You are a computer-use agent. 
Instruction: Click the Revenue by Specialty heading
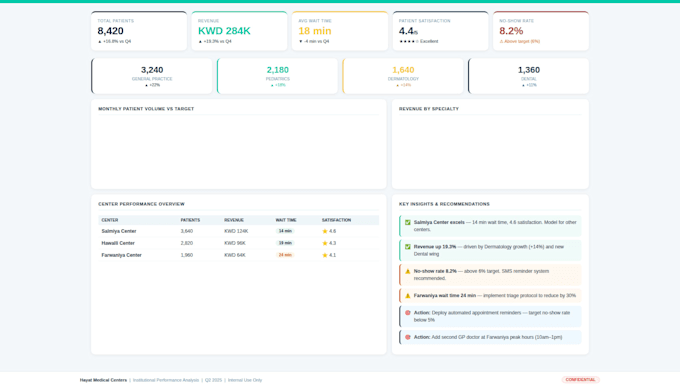click(429, 109)
